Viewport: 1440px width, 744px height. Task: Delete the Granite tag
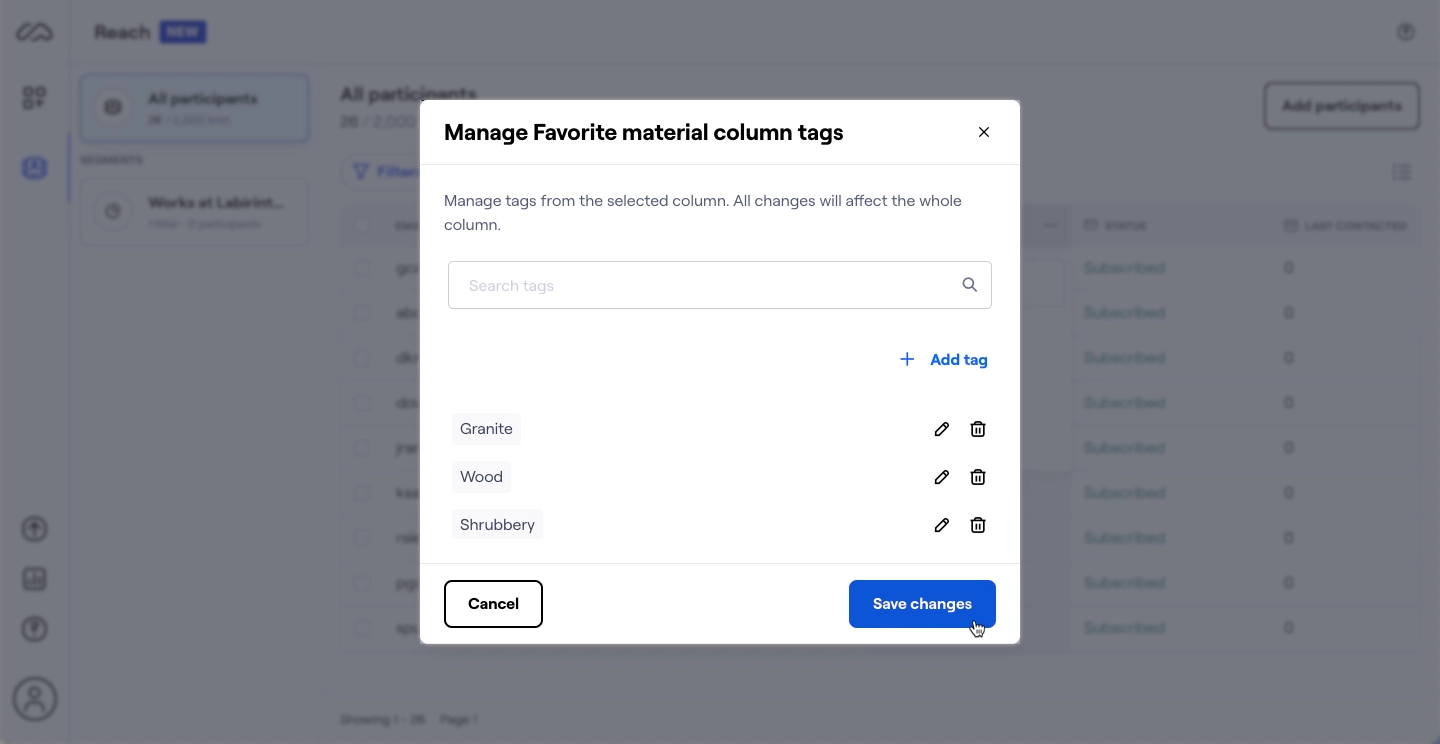pos(978,429)
